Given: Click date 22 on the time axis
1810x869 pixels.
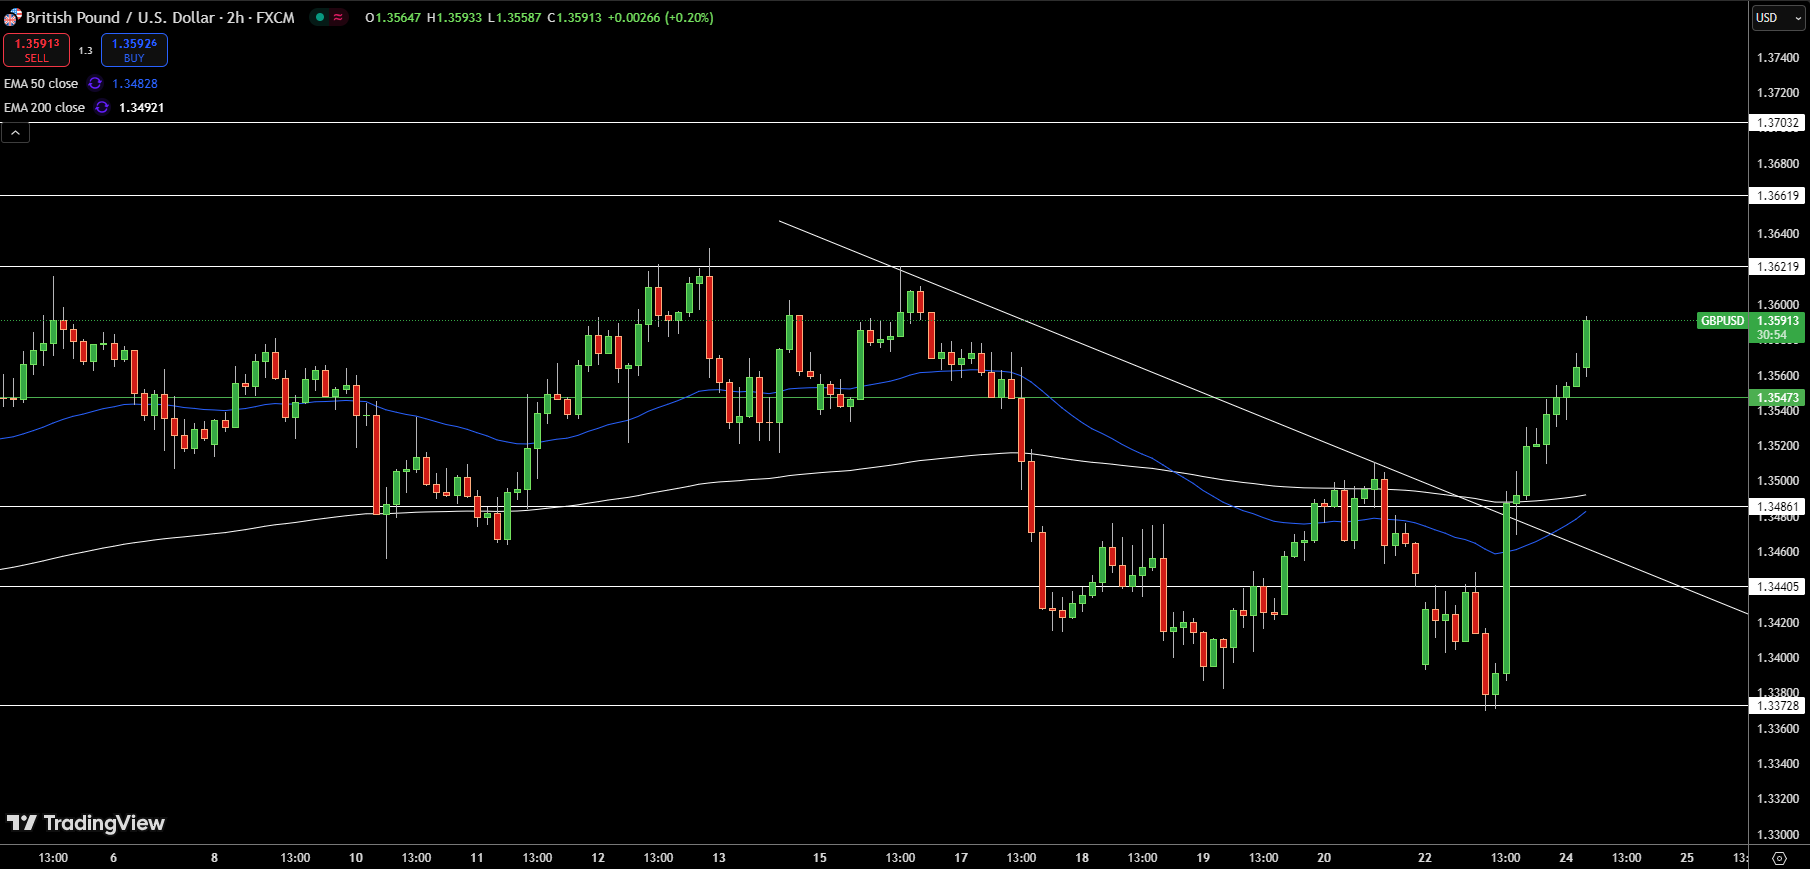Looking at the screenshot, I should 1425,858.
